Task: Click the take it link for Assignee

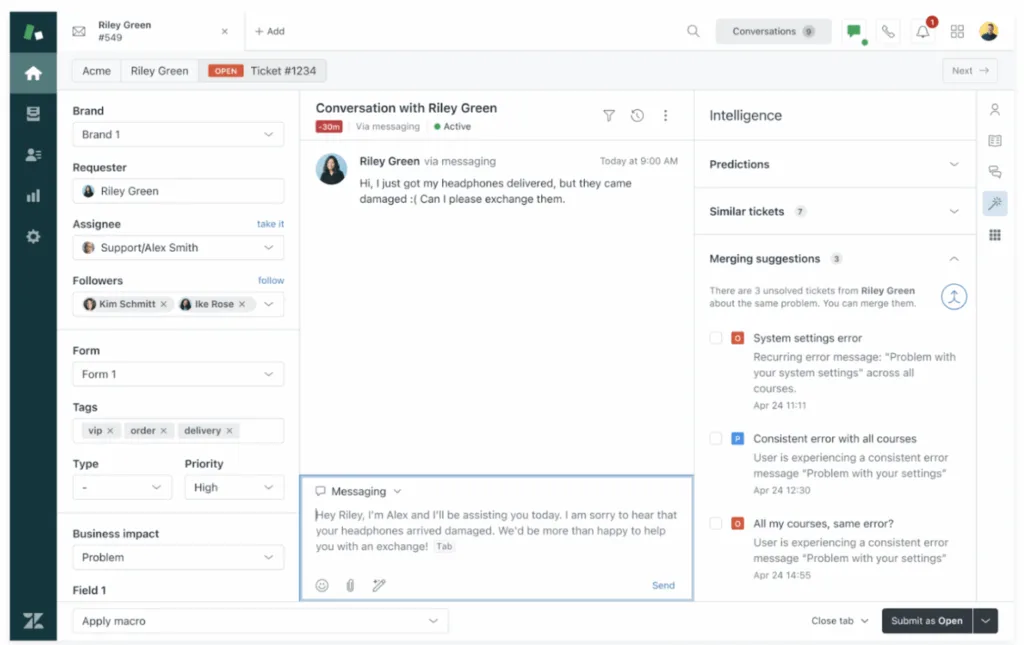Action: [270, 224]
